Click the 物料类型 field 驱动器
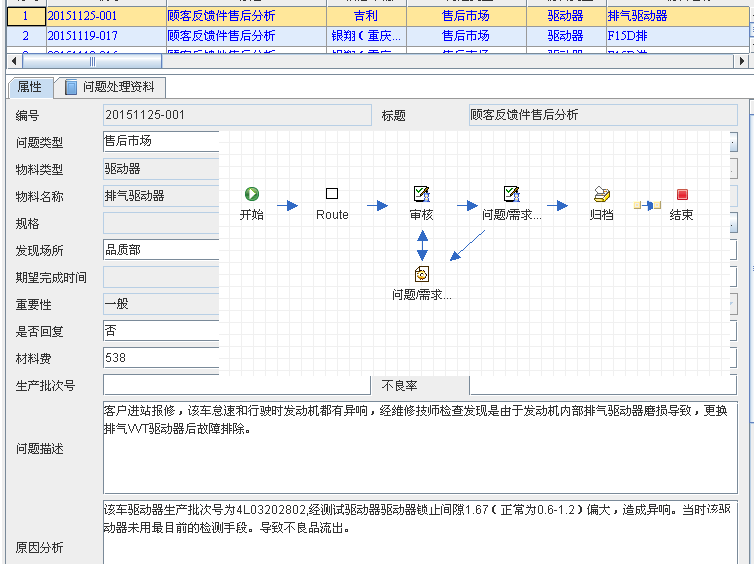 click(161, 169)
